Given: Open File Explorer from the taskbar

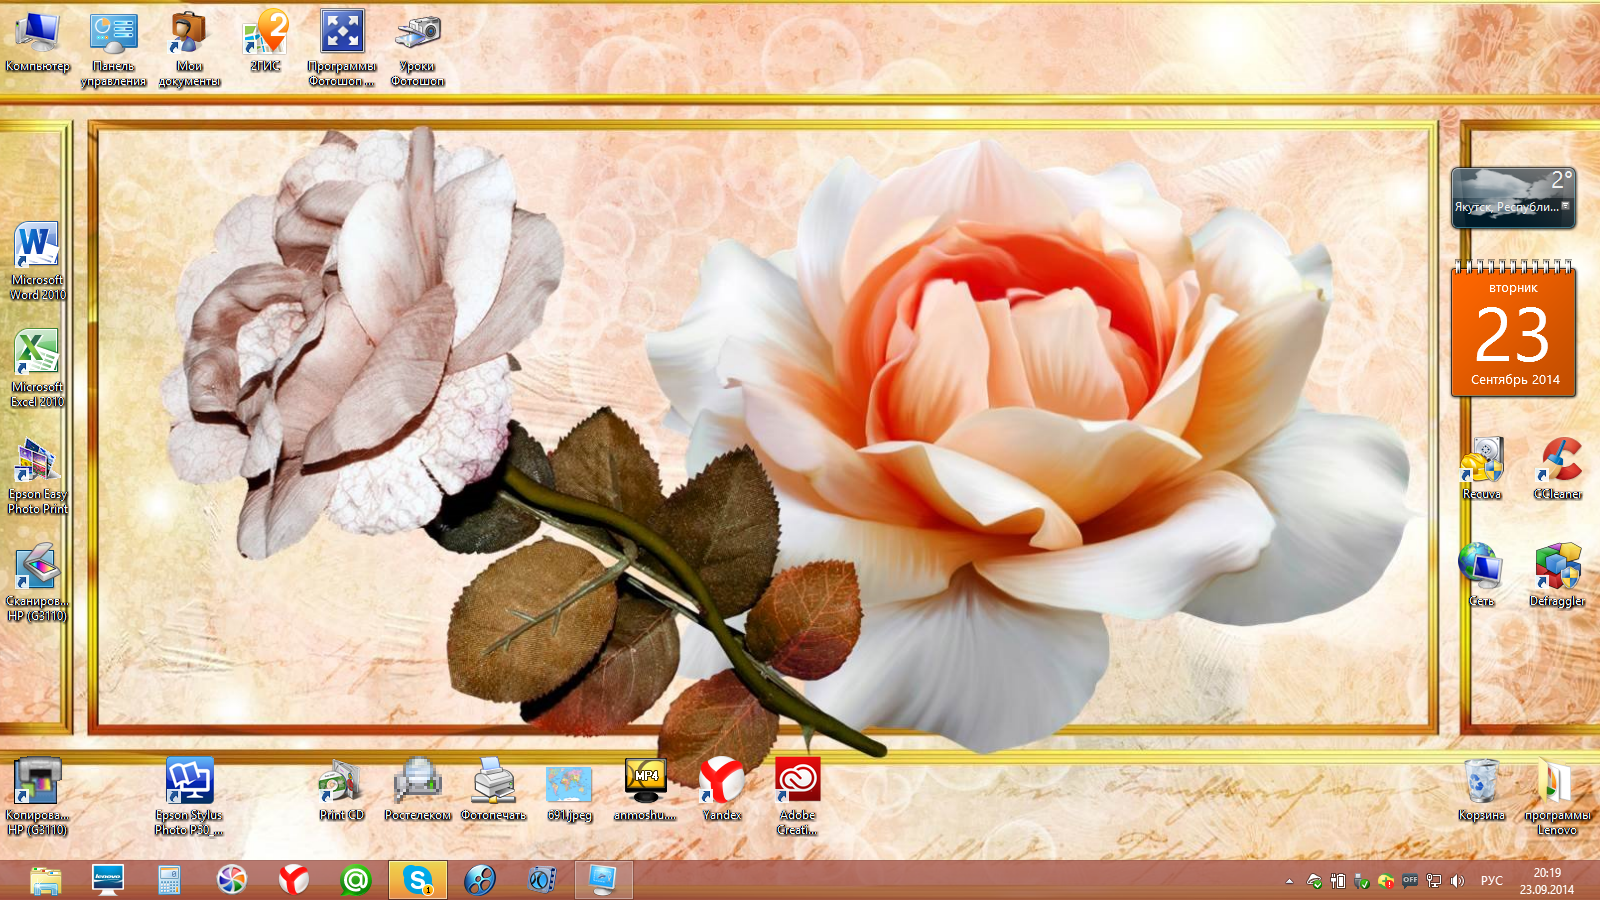Looking at the screenshot, I should 45,880.
